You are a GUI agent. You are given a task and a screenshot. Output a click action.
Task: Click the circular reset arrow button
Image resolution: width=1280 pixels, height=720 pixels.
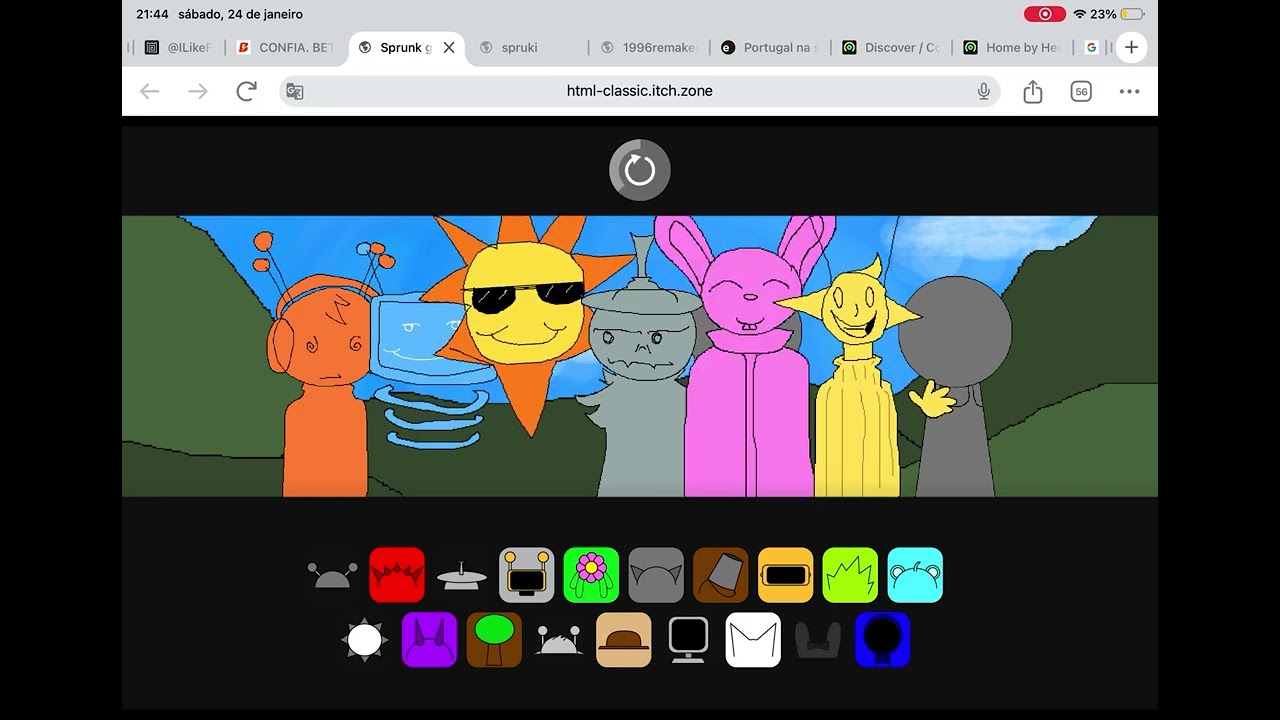tap(640, 170)
